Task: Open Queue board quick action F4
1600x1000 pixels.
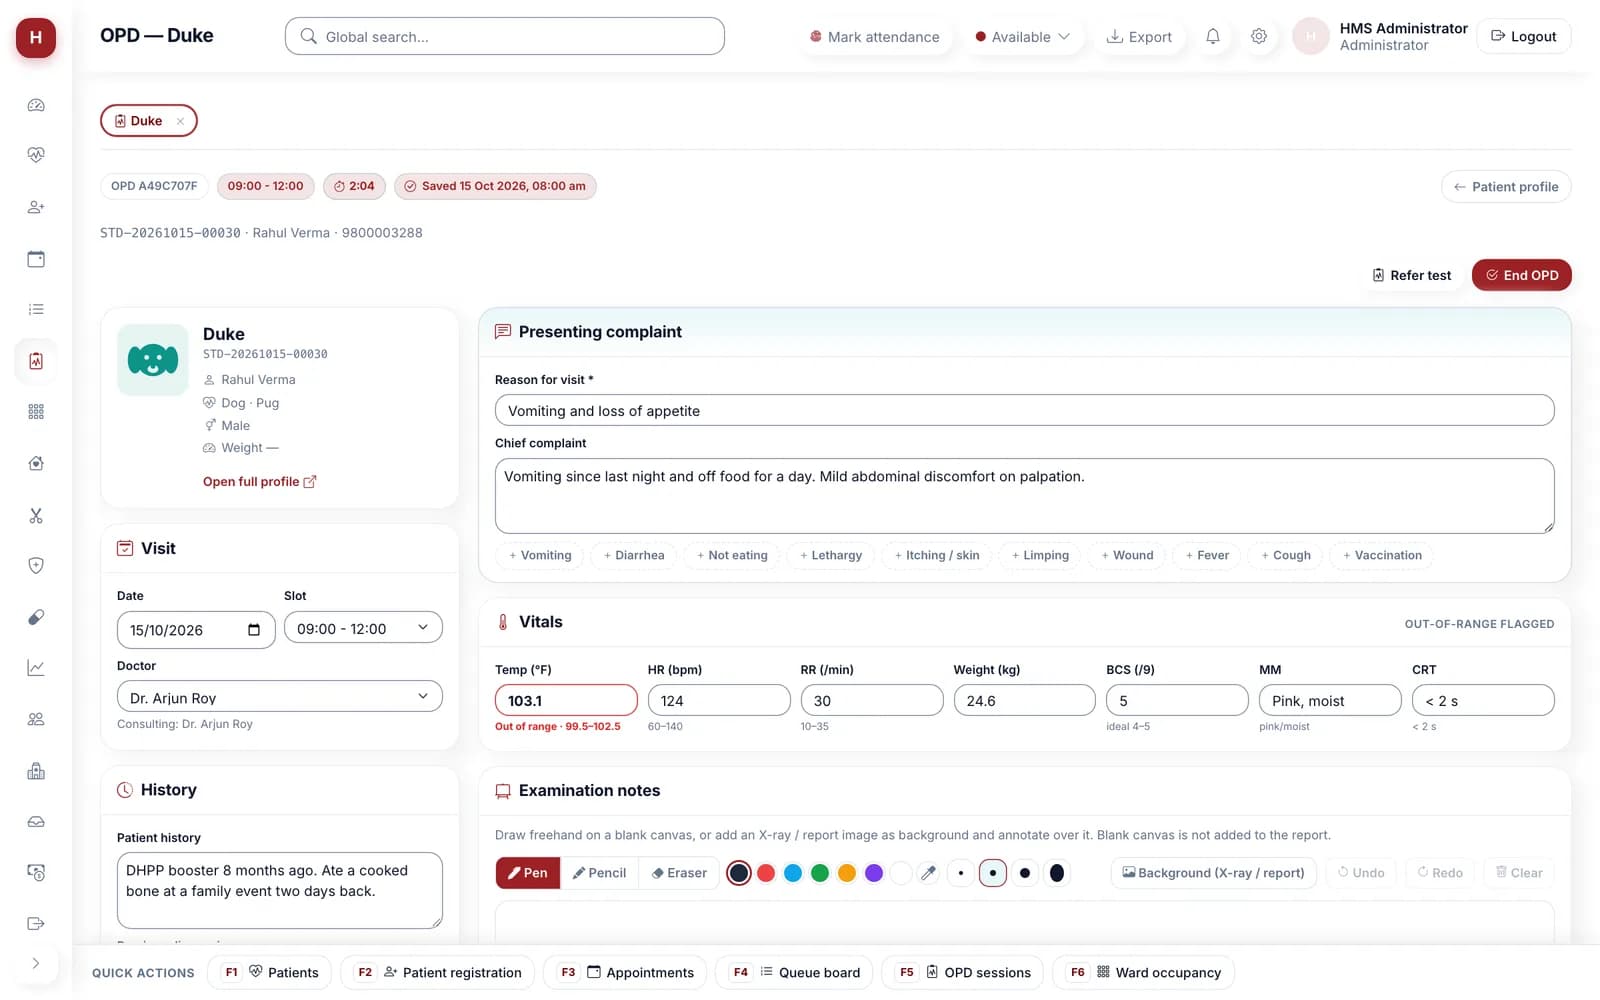Action: pyautogui.click(x=795, y=972)
